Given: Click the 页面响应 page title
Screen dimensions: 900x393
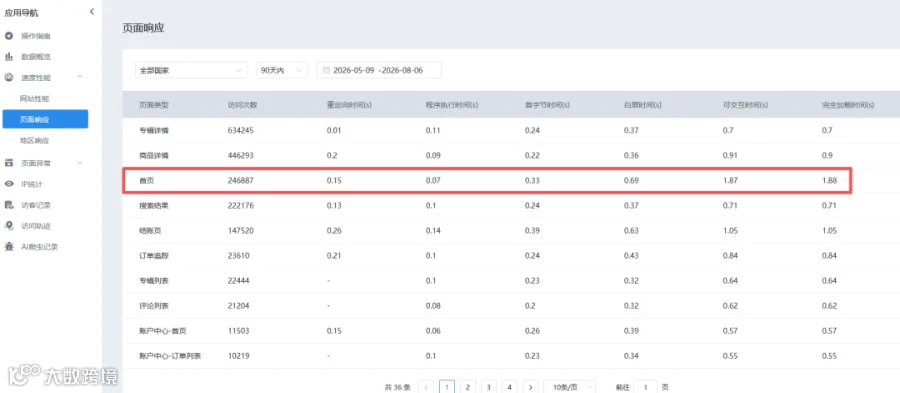Looking at the screenshot, I should [x=143, y=28].
